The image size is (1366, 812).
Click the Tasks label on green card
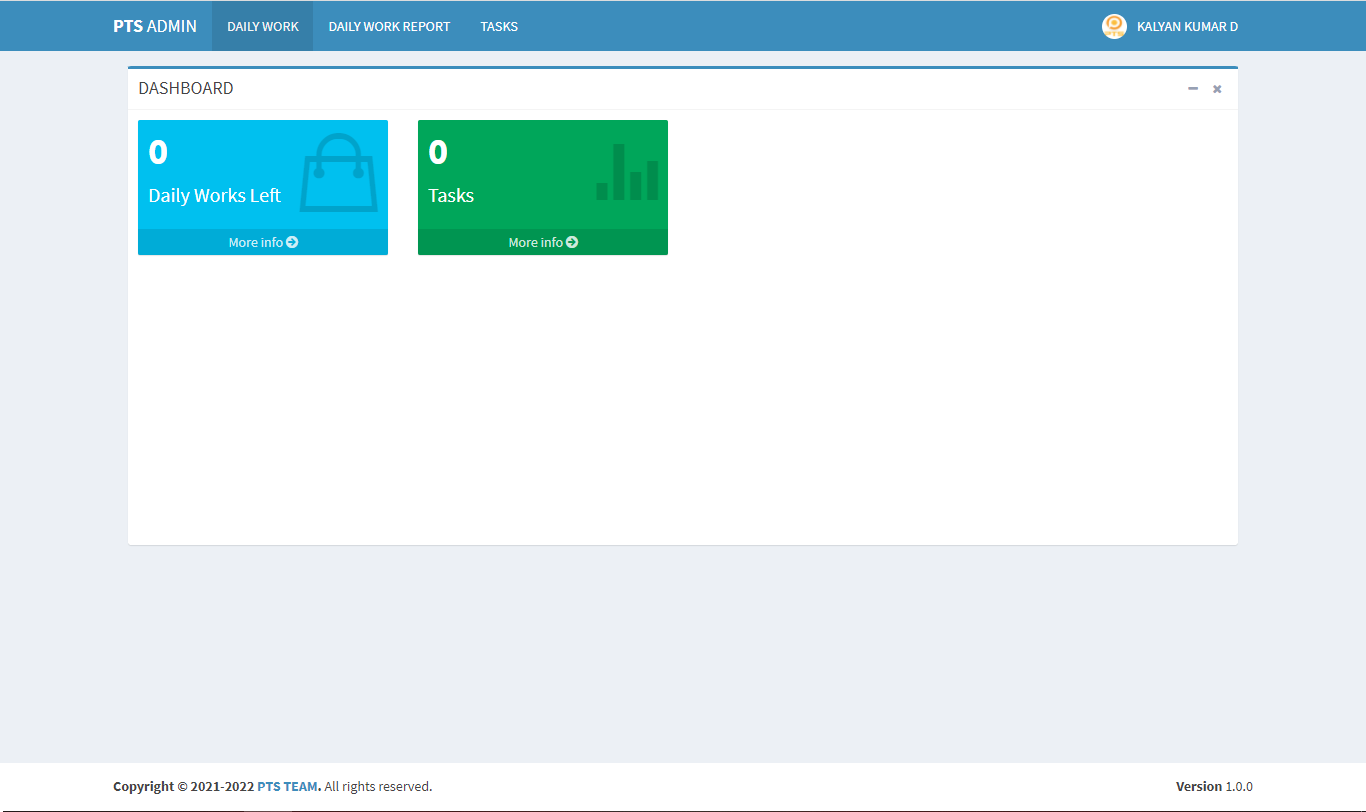(451, 196)
